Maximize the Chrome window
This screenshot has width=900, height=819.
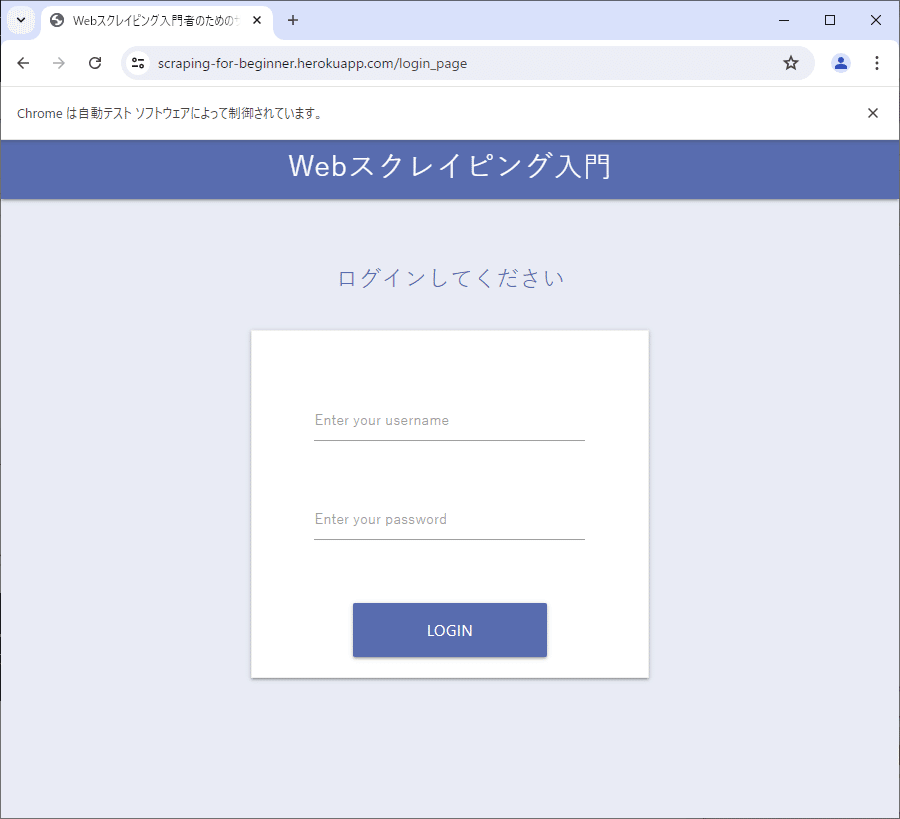point(830,21)
